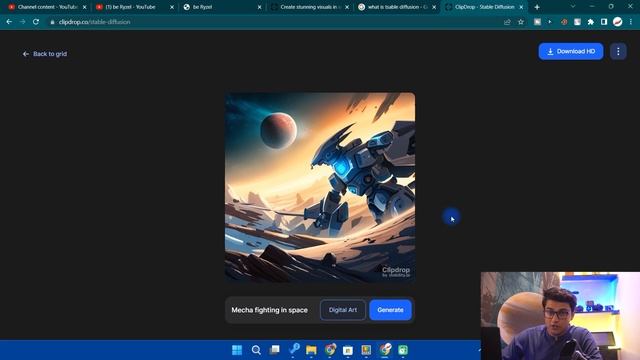
Task: Open File Explorer from taskbar
Action: point(311,350)
